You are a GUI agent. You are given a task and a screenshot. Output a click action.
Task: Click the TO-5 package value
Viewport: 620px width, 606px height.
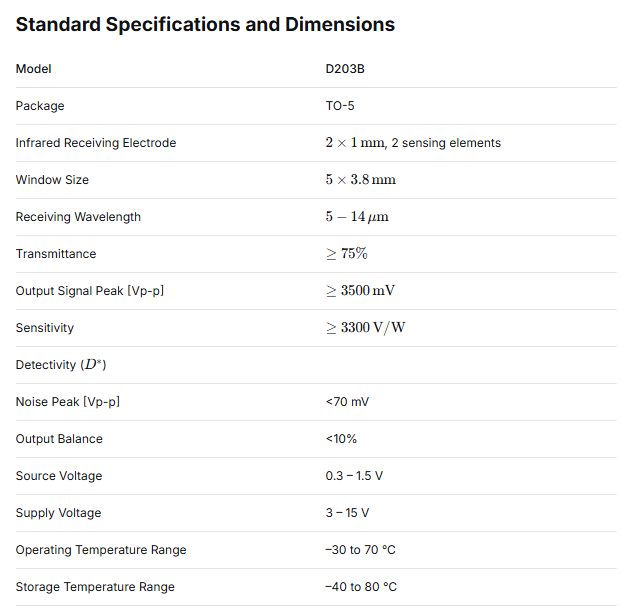[x=340, y=106]
